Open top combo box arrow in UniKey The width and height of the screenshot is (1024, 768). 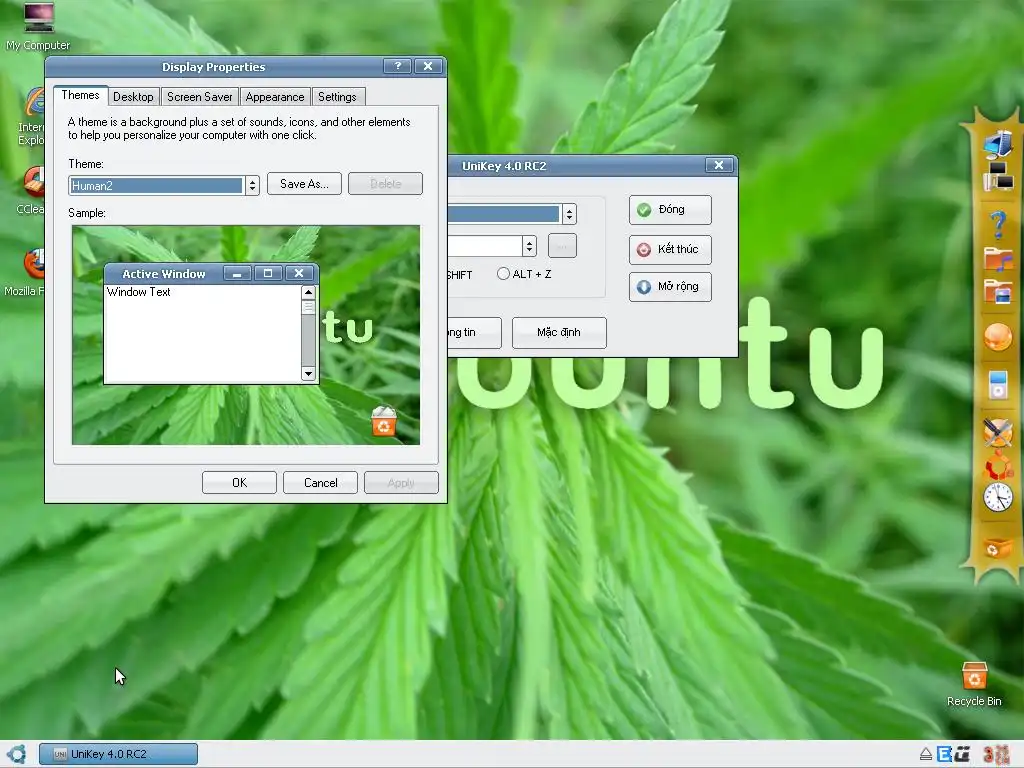tap(569, 214)
